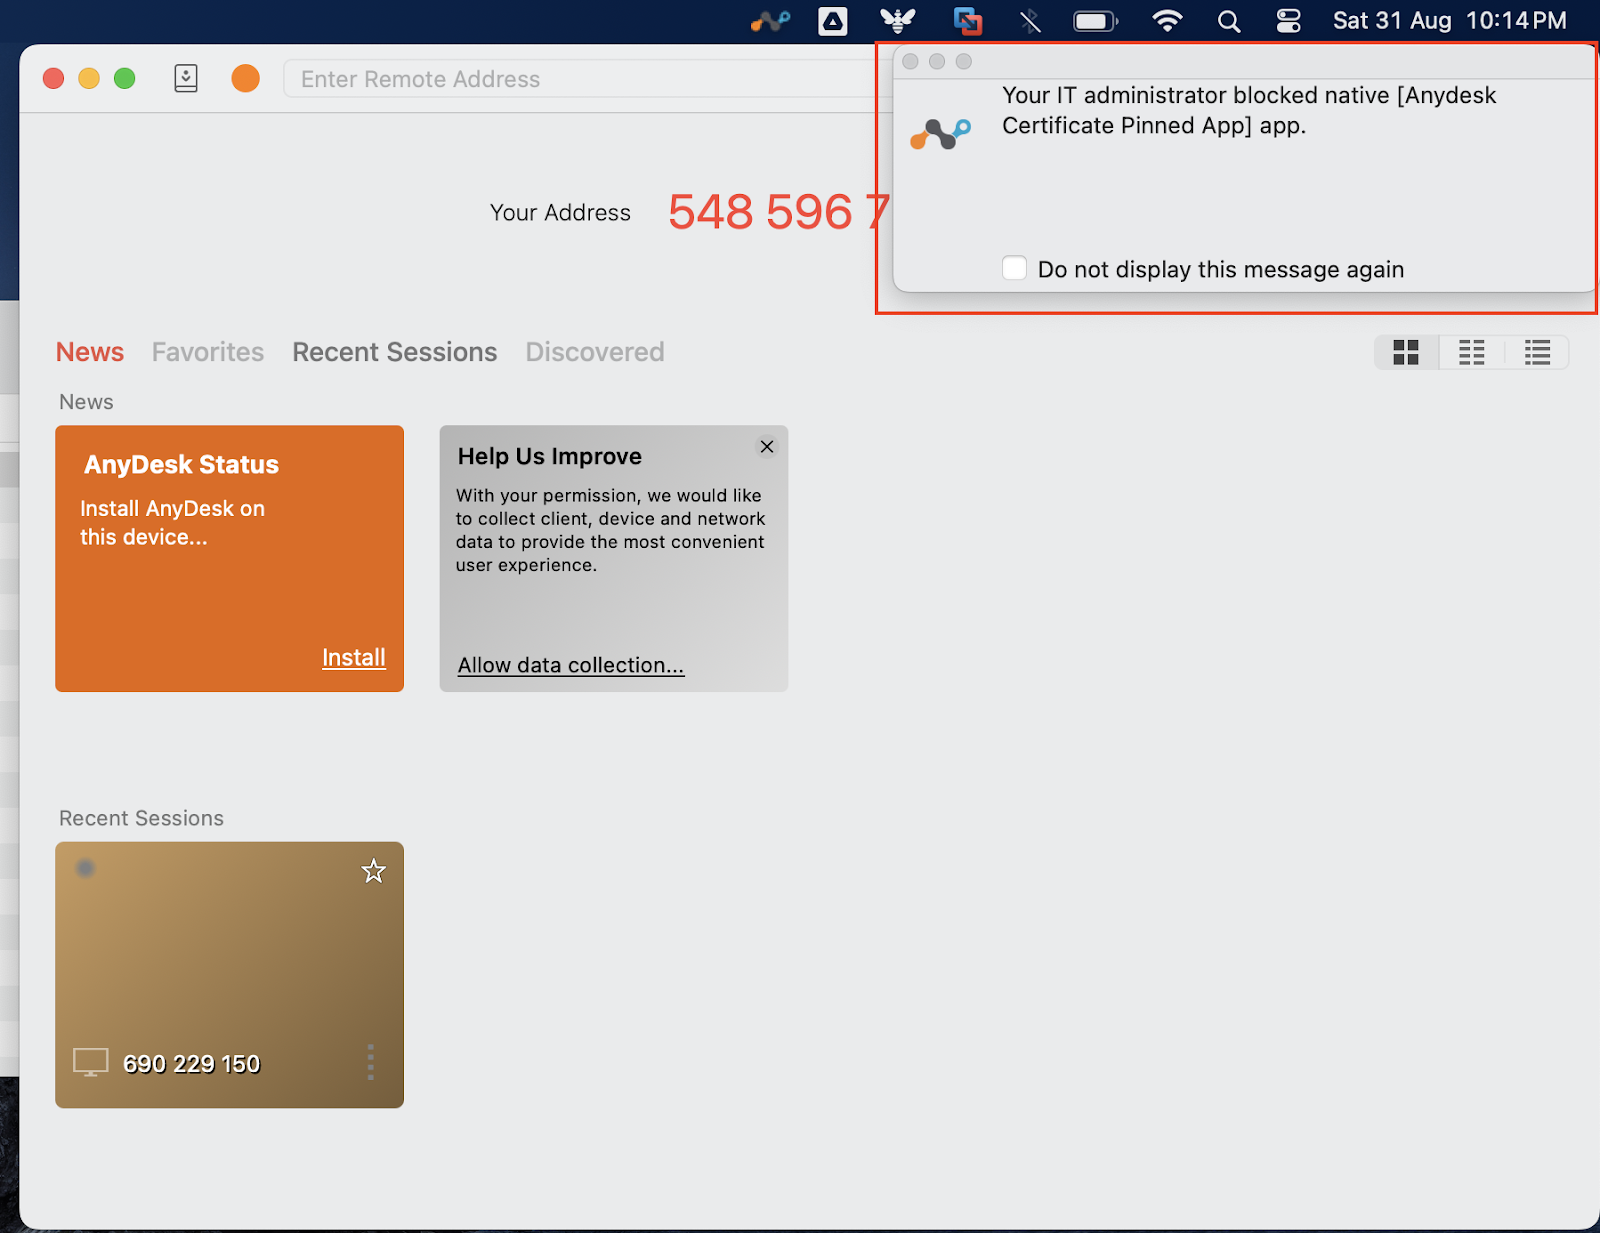Screen dimensions: 1600x1233
Task: Open the Recent Sessions tab
Action: [395, 352]
